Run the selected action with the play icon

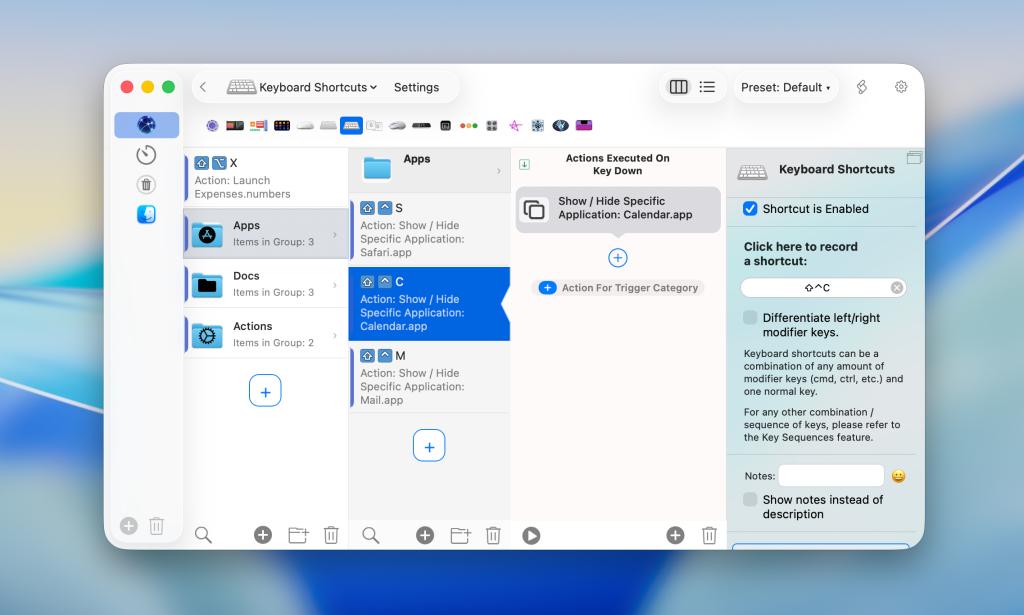click(531, 536)
